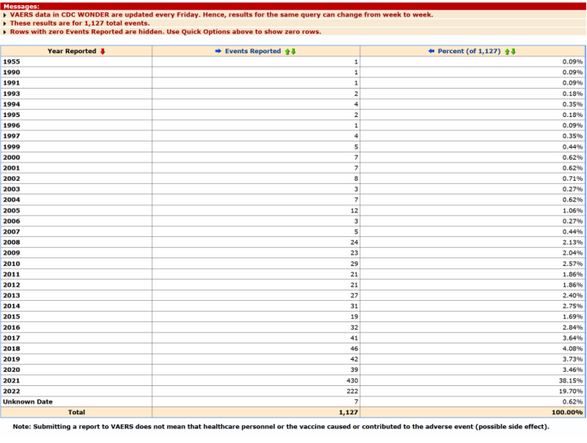Sort Events Reported descending with green down arrow

294,52
